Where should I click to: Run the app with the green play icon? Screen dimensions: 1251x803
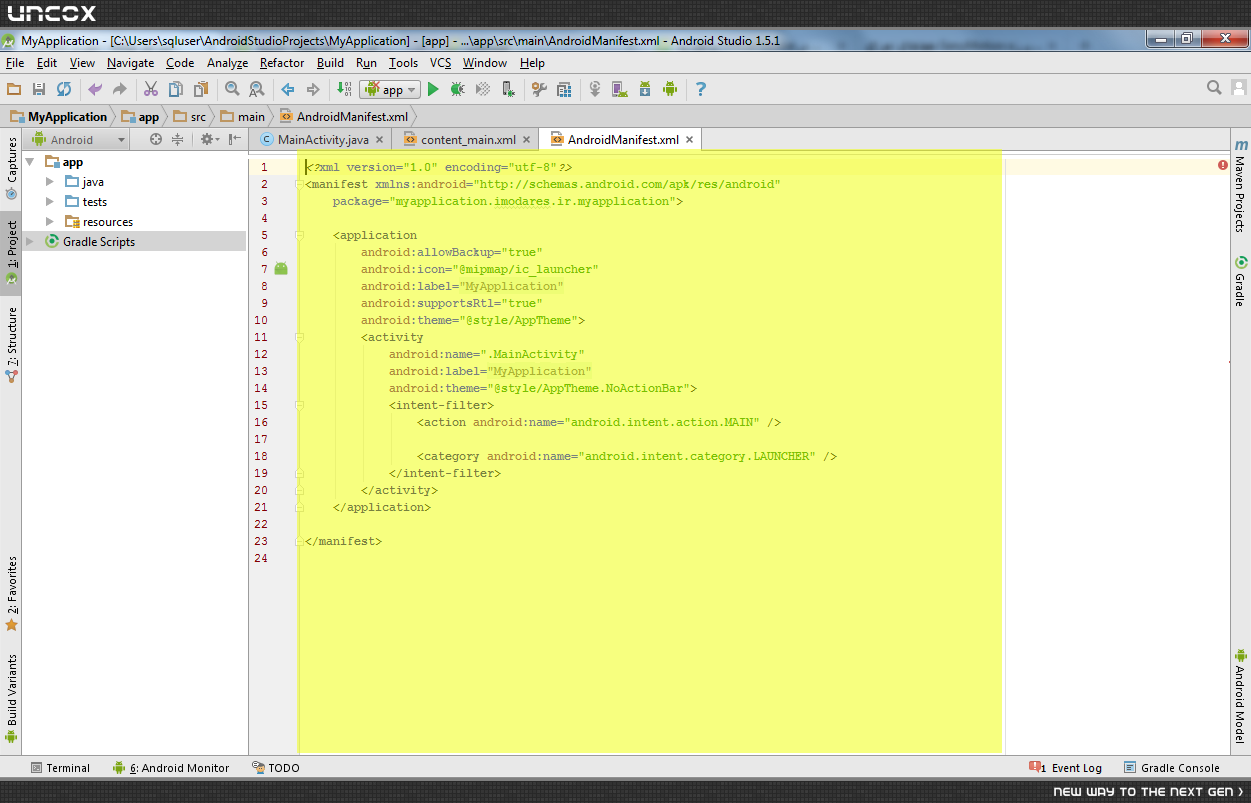[433, 89]
